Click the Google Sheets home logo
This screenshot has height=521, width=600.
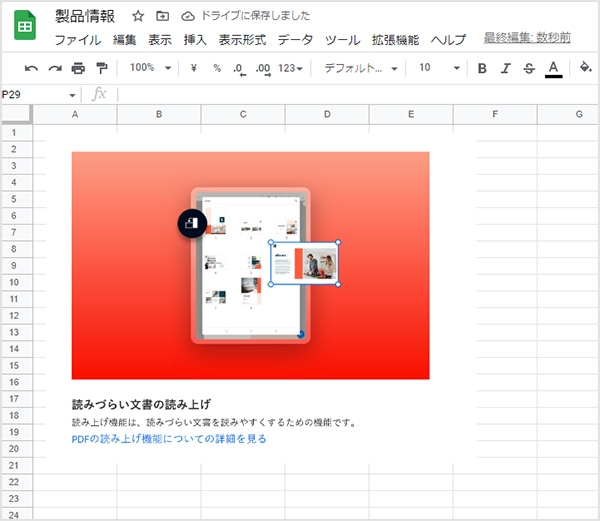pyautogui.click(x=25, y=25)
